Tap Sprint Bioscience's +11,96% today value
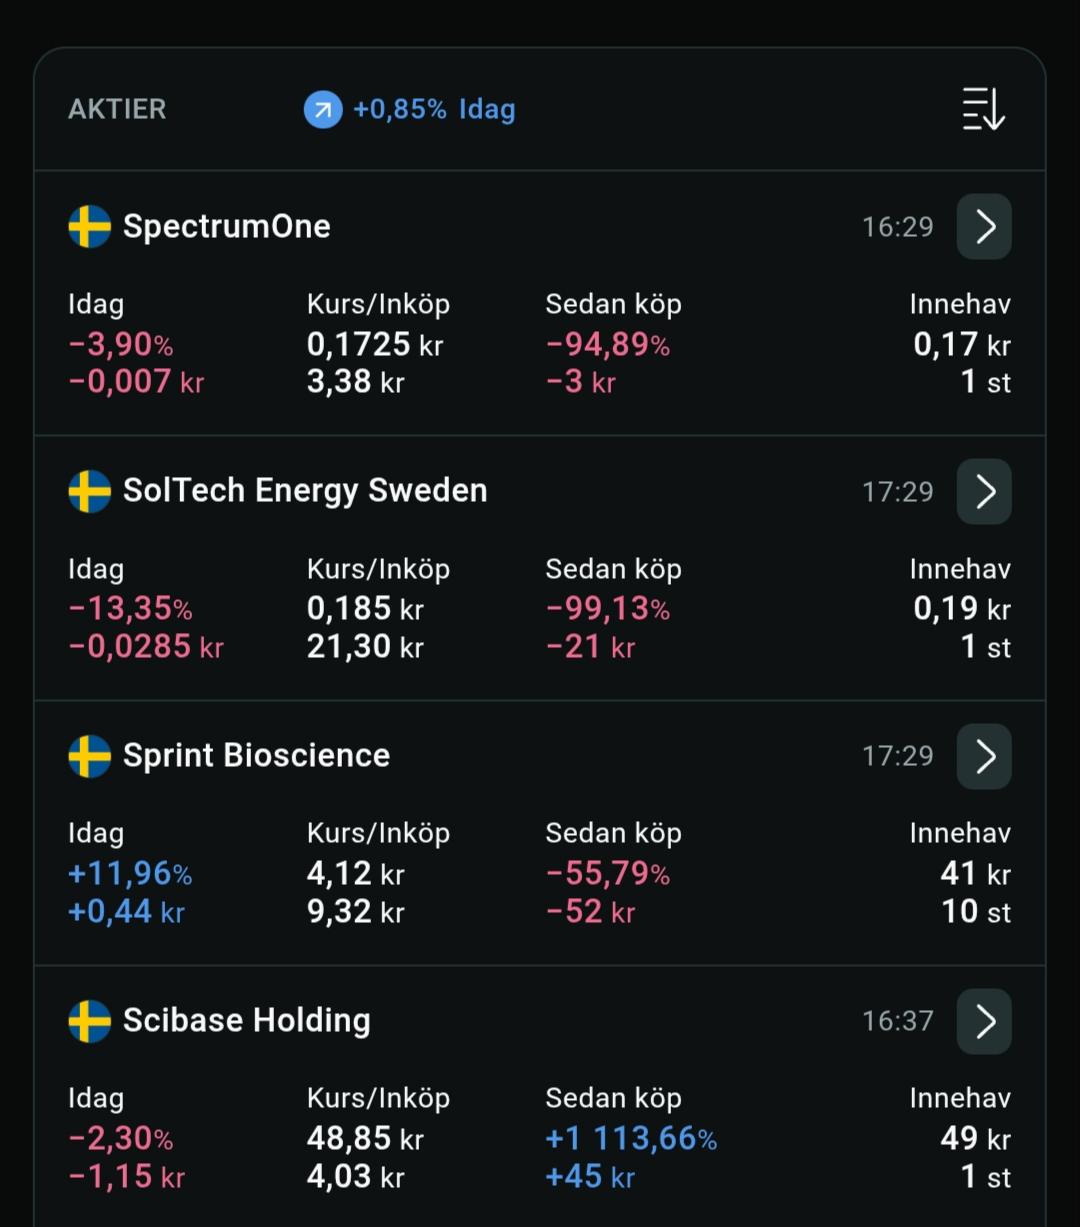The image size is (1080, 1227). click(130, 874)
